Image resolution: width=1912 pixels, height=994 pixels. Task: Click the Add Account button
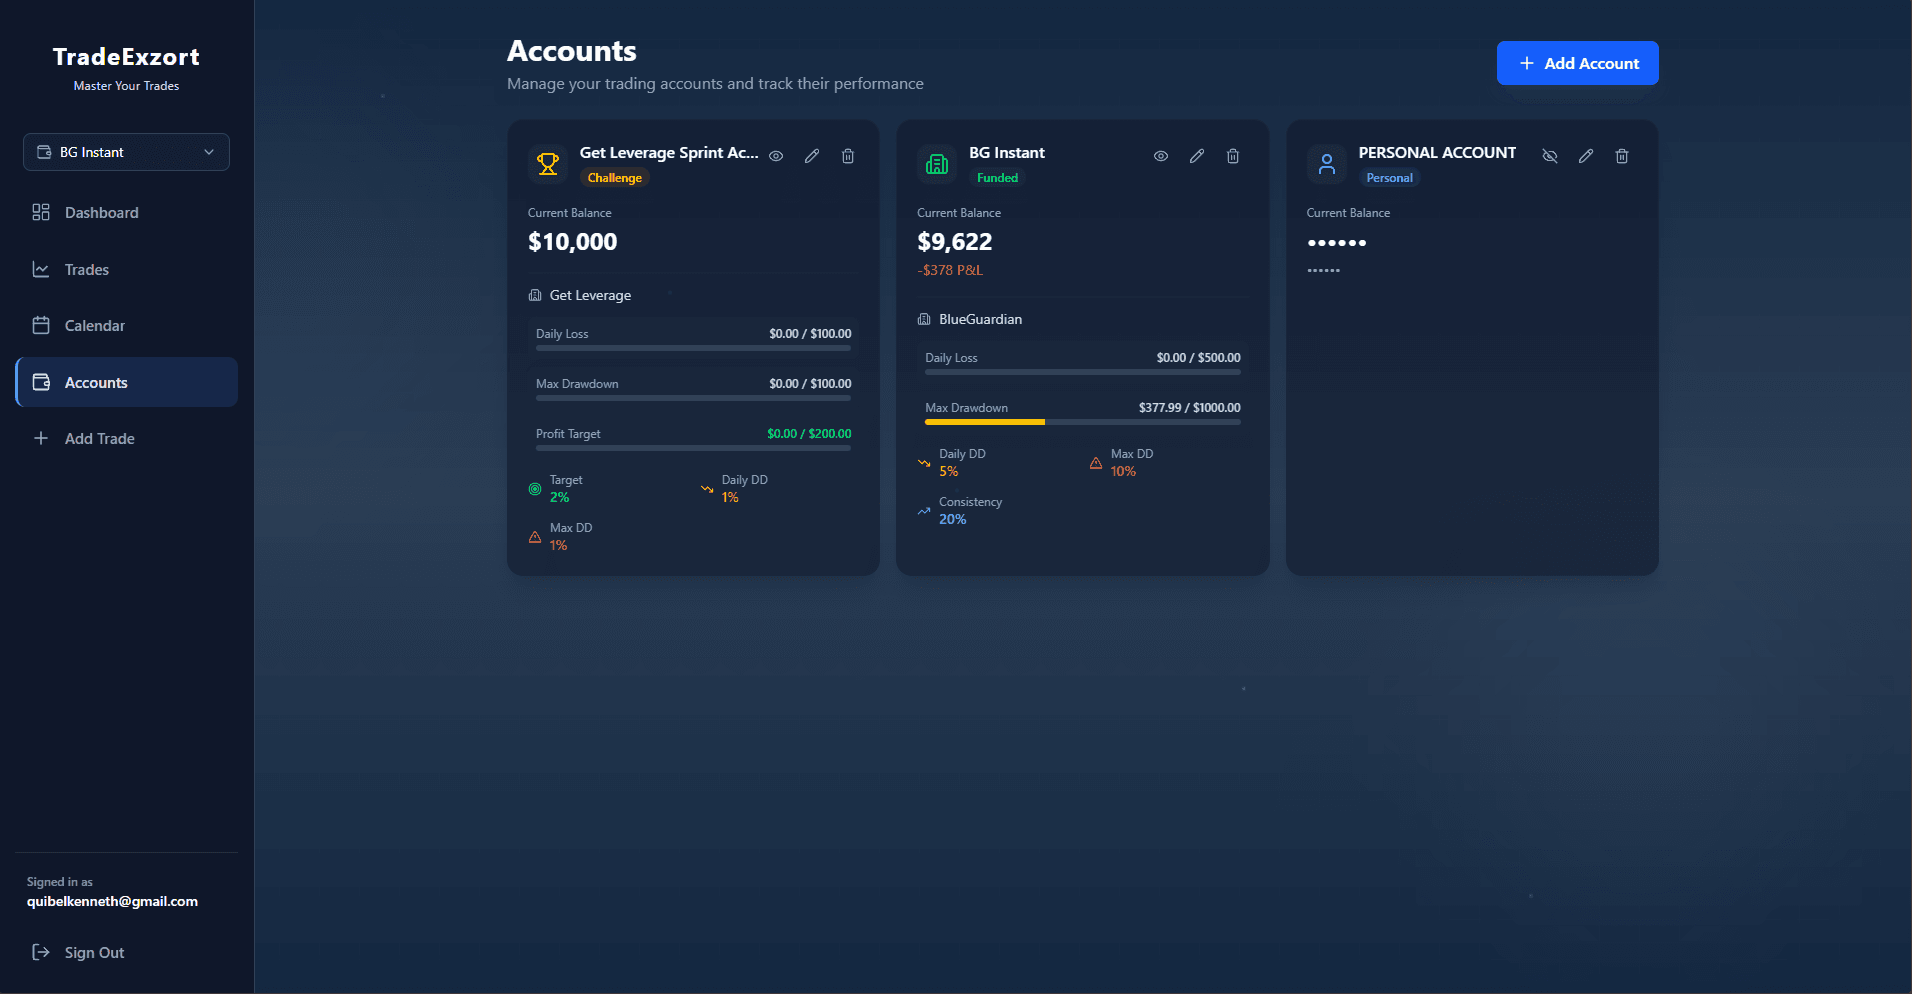click(x=1577, y=63)
